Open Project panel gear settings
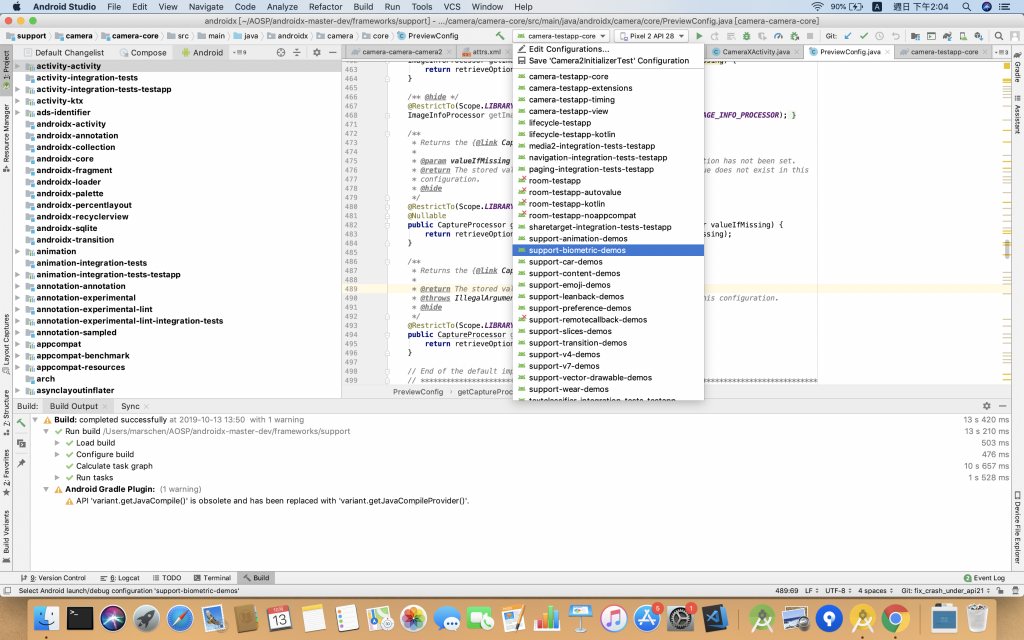Viewport: 1024px width, 640px height. [x=317, y=52]
